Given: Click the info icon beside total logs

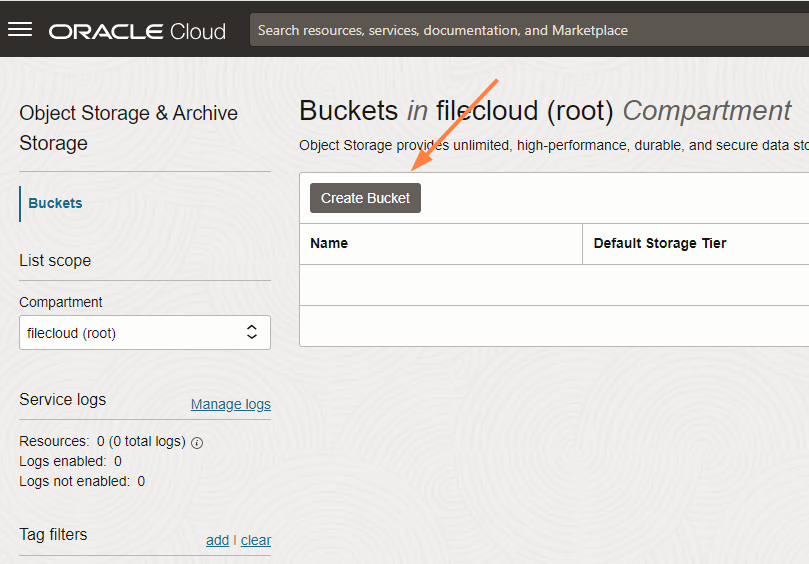Looking at the screenshot, I should [197, 442].
